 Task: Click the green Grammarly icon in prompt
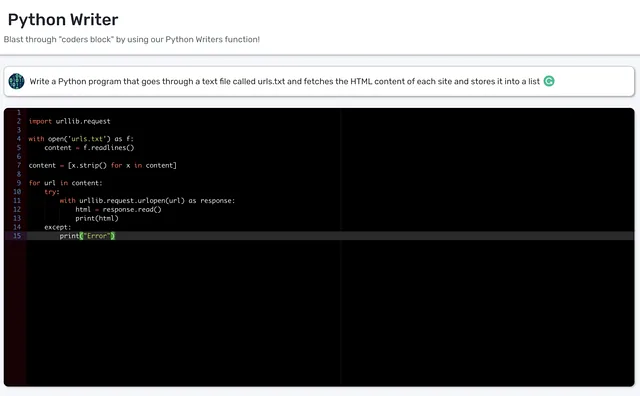549,81
